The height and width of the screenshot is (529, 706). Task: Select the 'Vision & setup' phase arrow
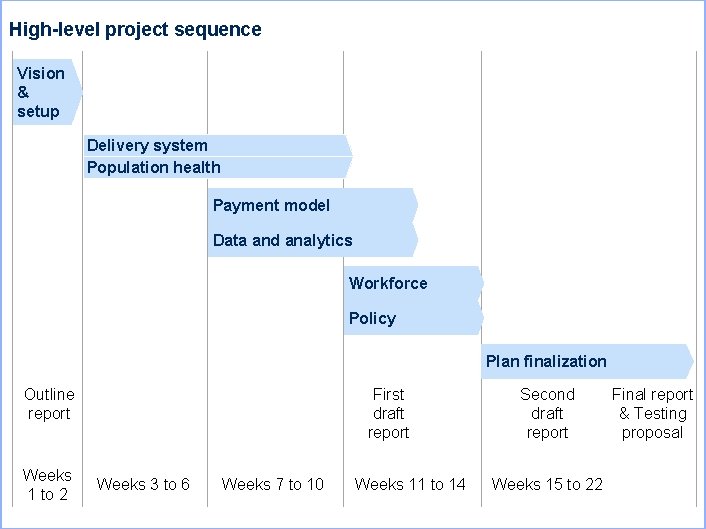44,92
